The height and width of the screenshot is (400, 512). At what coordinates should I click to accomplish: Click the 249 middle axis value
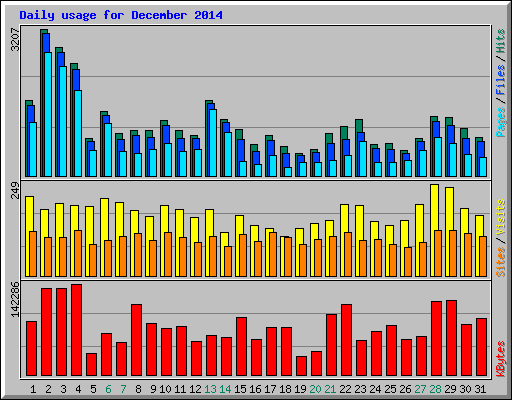pyautogui.click(x=15, y=190)
